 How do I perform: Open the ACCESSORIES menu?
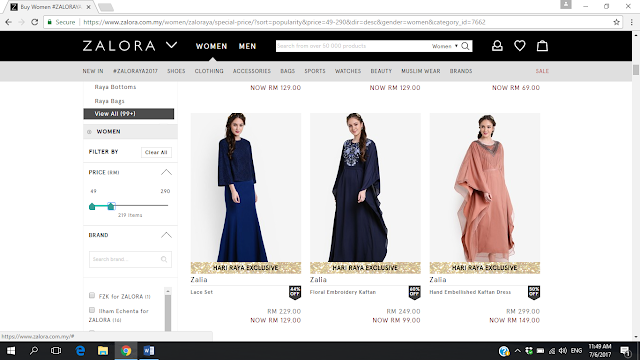[x=252, y=71]
